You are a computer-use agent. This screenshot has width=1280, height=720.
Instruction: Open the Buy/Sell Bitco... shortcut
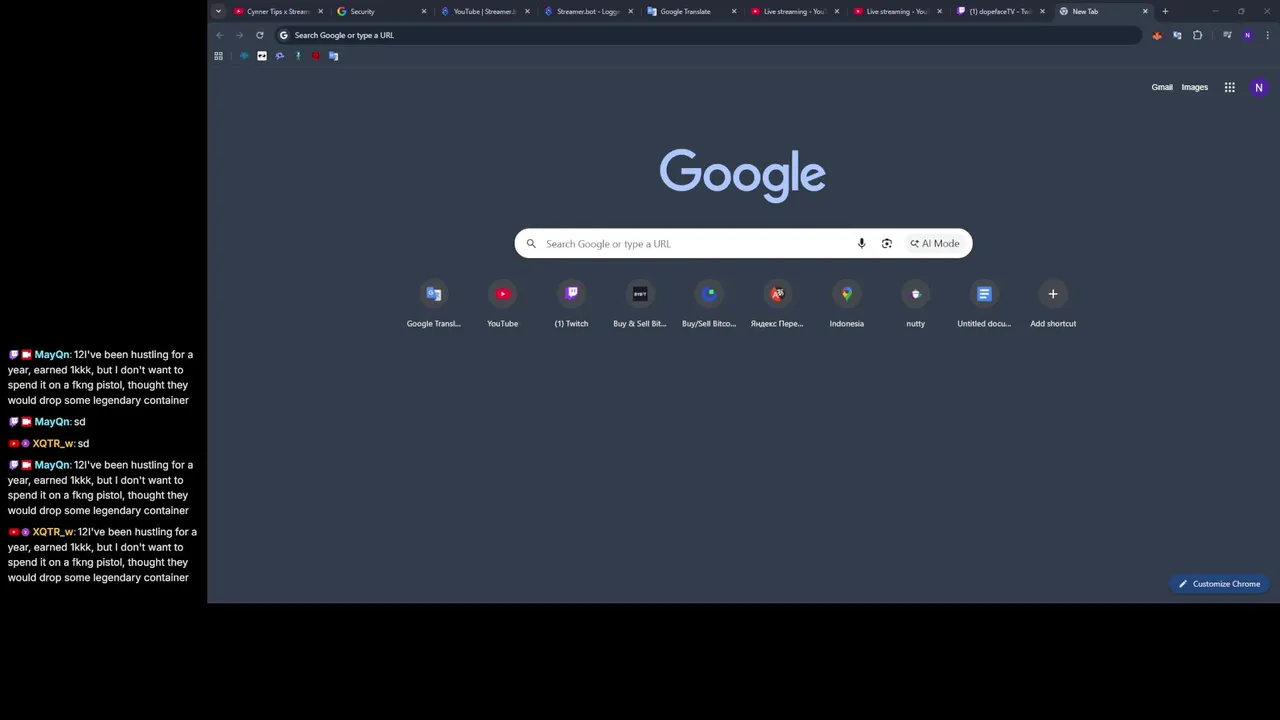coord(709,304)
